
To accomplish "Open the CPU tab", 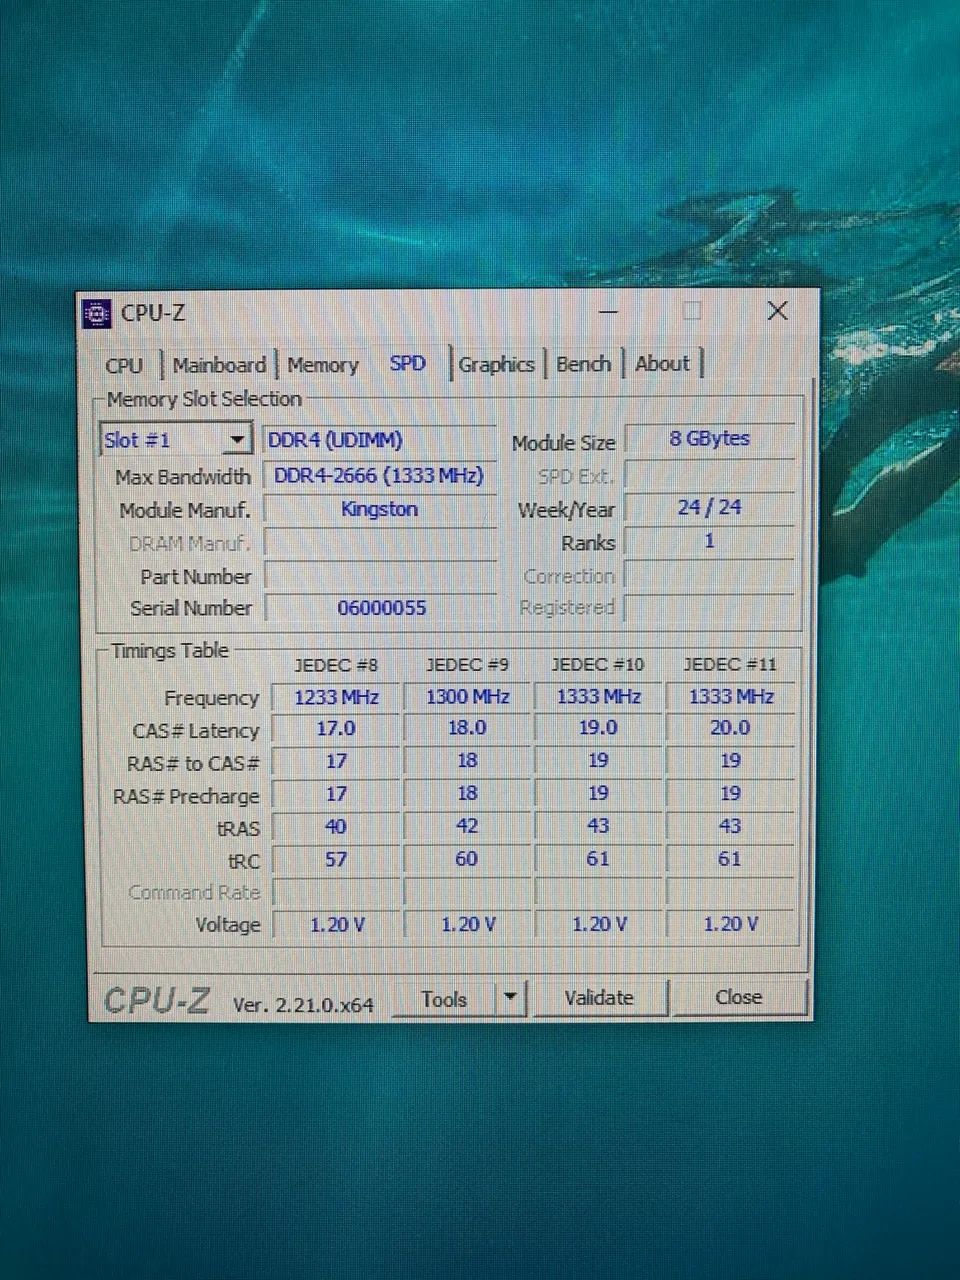I will click(124, 365).
